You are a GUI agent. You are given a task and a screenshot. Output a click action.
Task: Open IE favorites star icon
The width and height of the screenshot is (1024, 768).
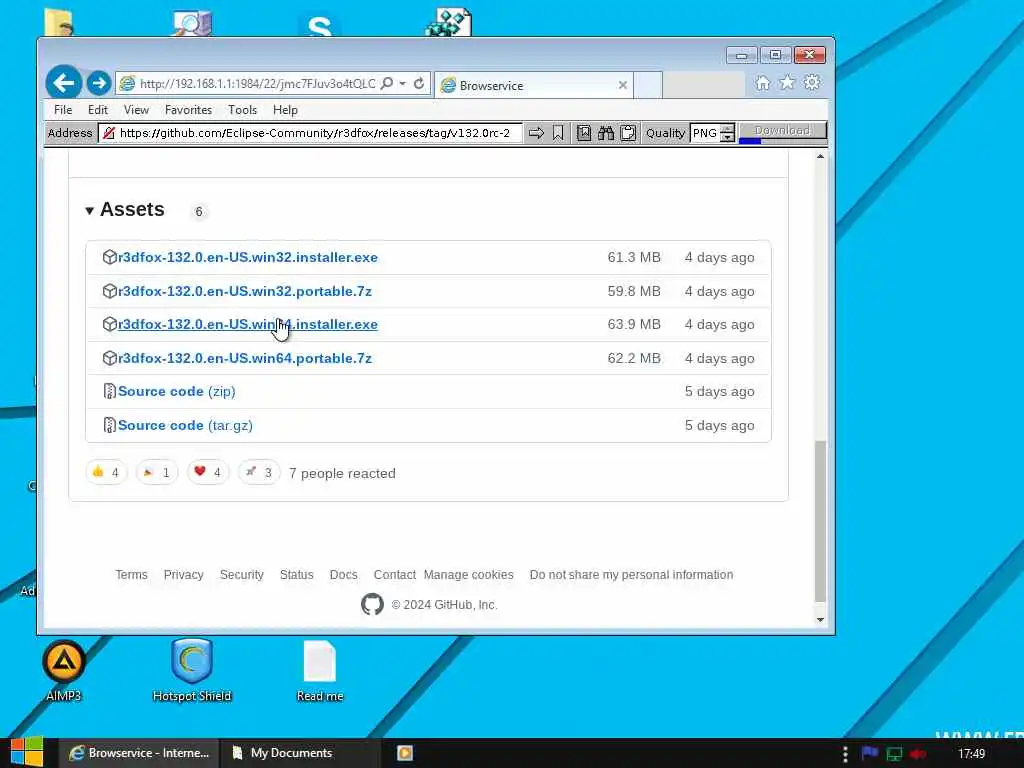click(787, 82)
